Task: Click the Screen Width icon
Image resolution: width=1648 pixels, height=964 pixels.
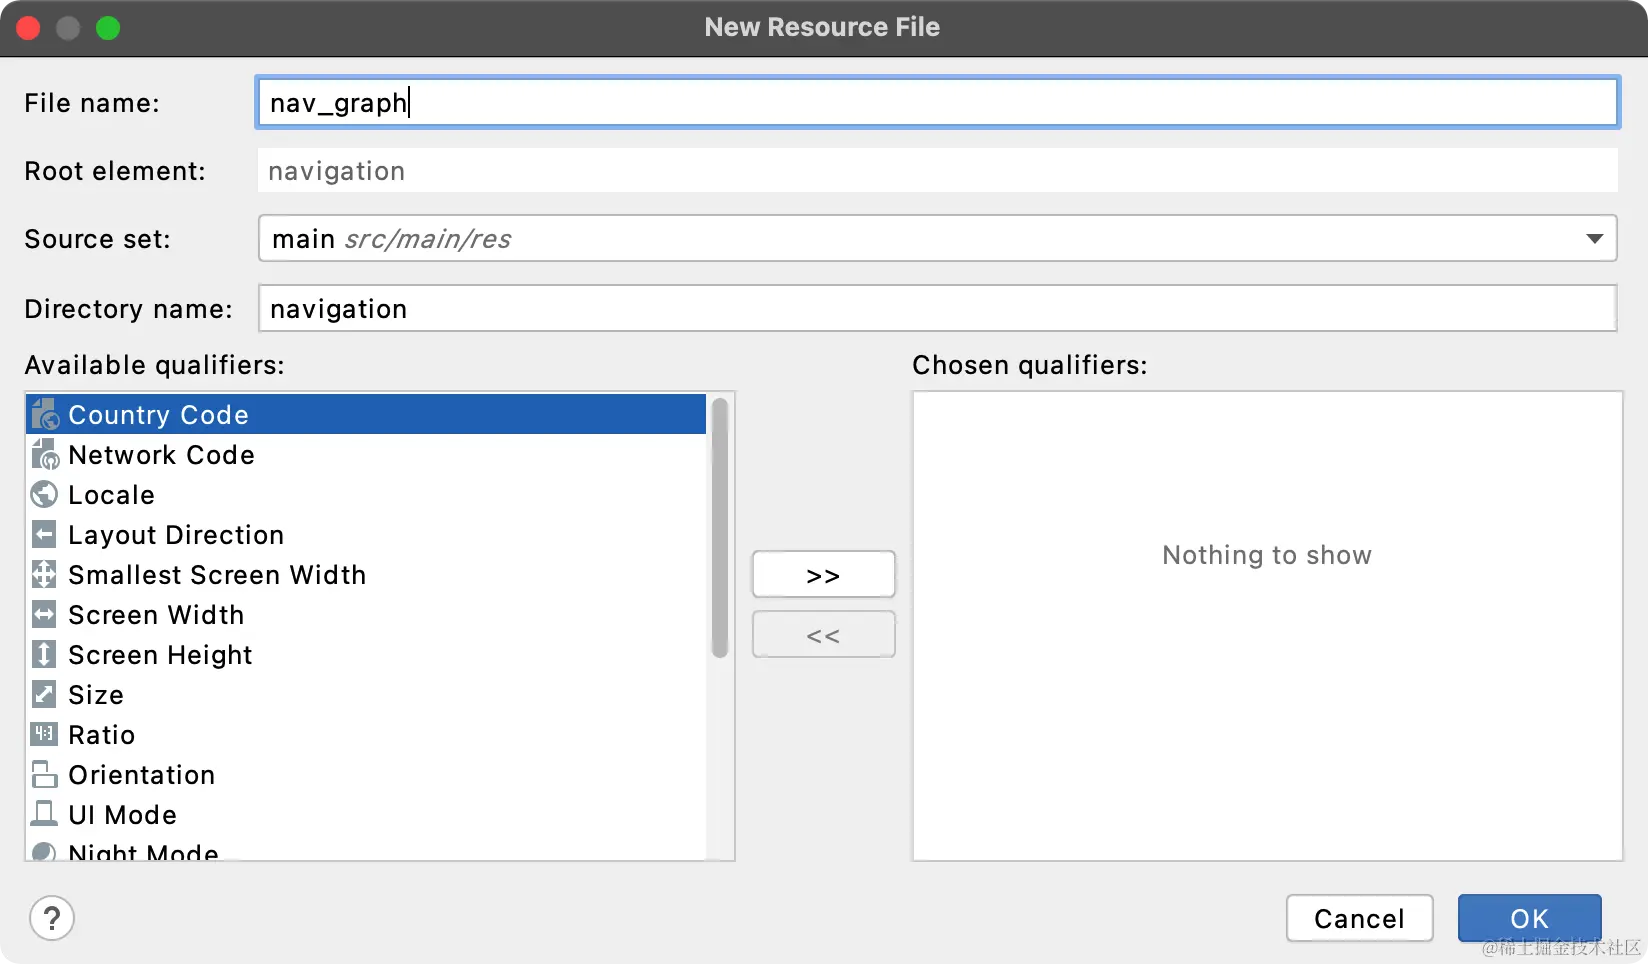Action: (x=44, y=614)
